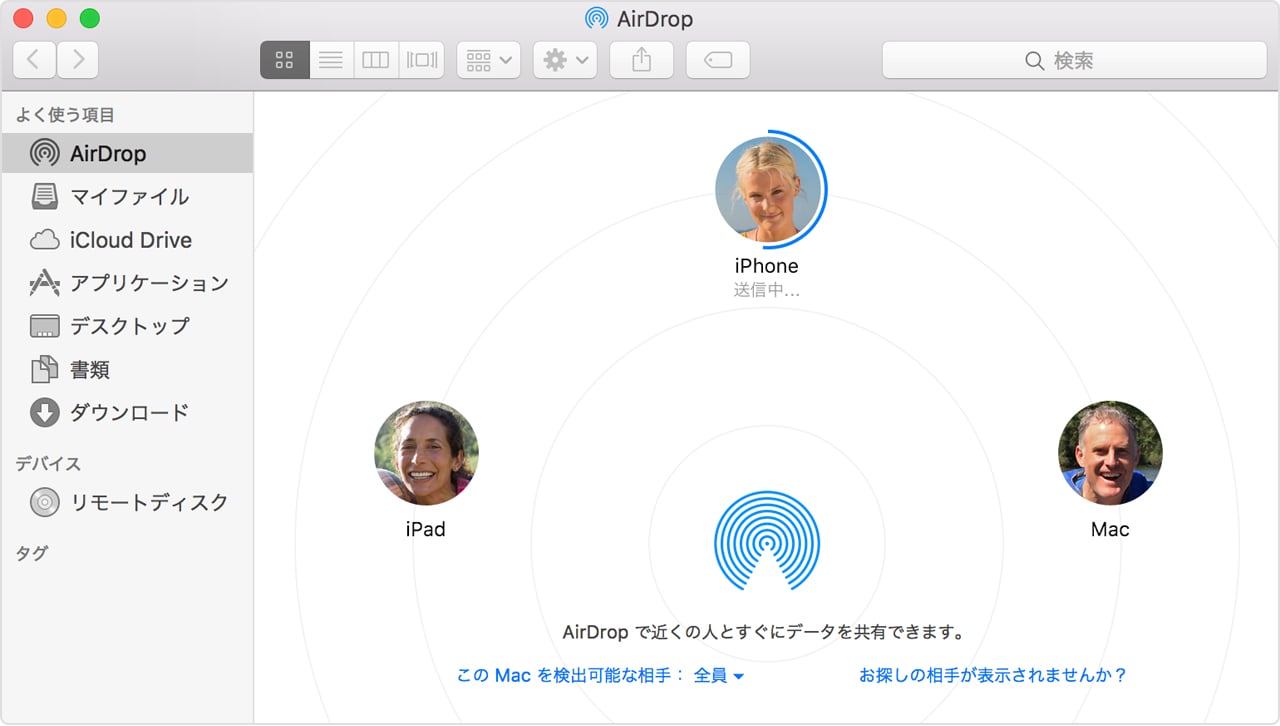
Task: Click the share toolbar button
Action: (x=641, y=60)
